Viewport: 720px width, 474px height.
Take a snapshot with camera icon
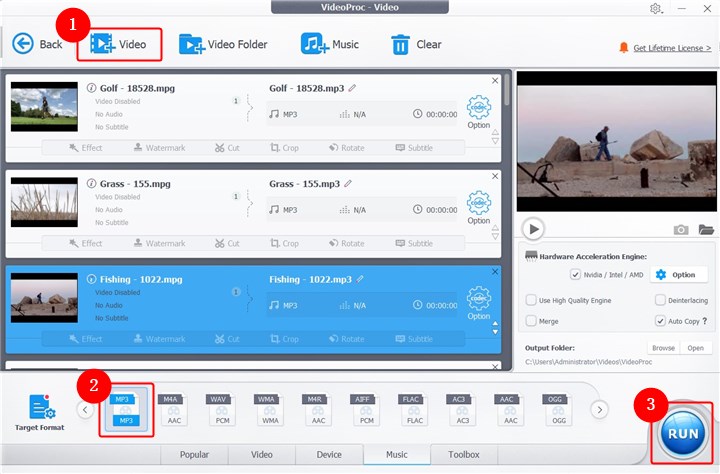click(x=681, y=229)
